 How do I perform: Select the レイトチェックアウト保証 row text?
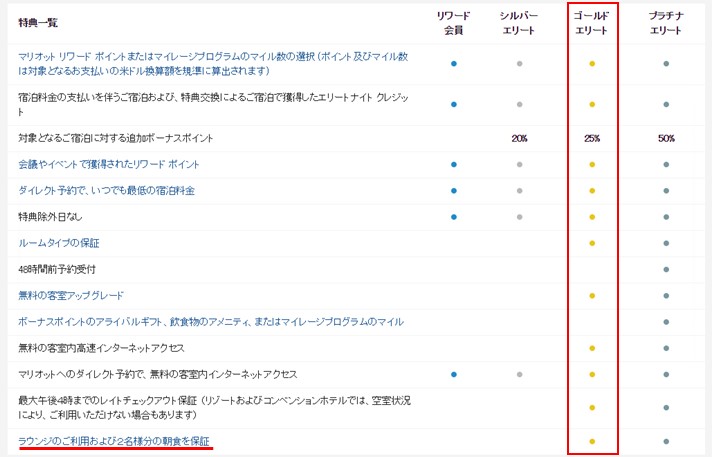(214, 407)
